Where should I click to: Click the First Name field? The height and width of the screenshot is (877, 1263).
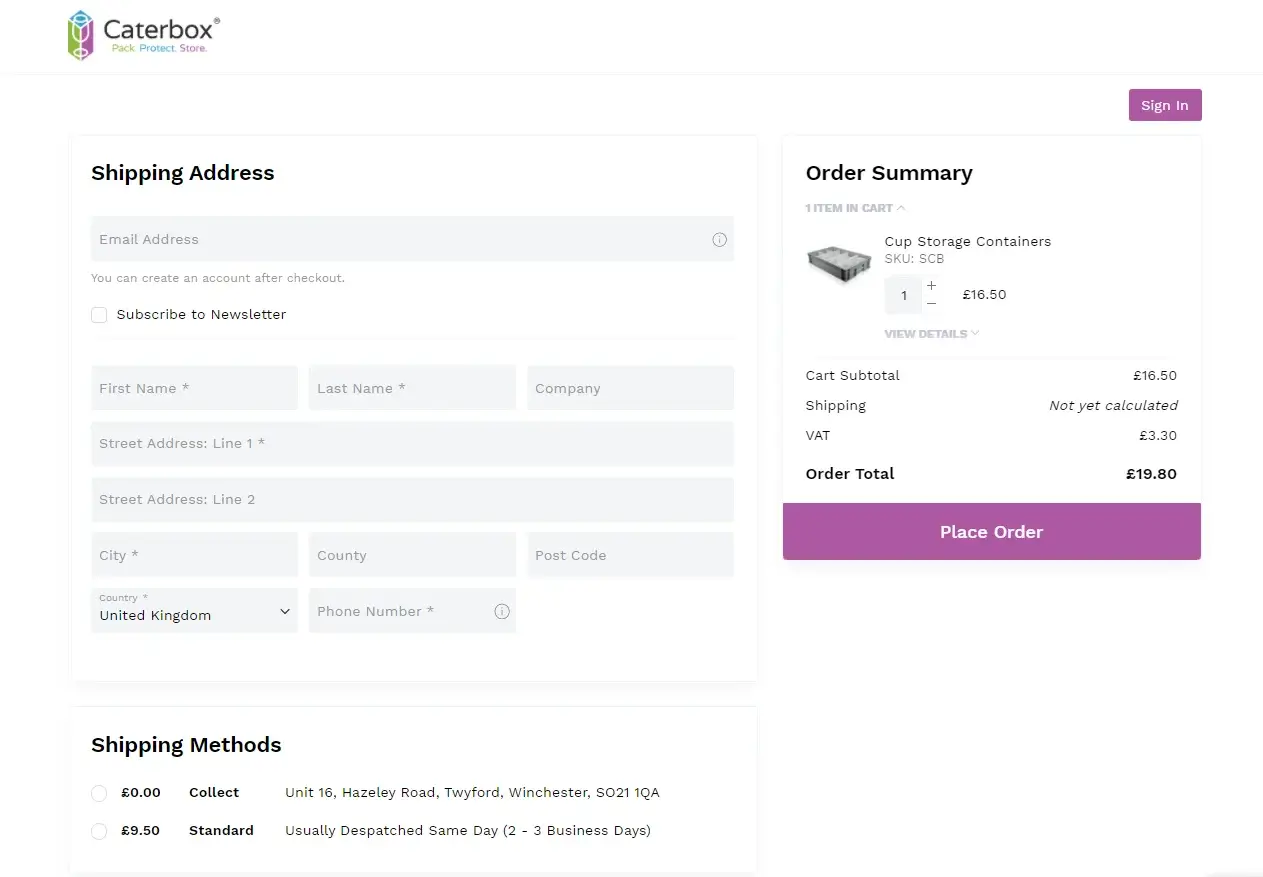[x=194, y=388]
